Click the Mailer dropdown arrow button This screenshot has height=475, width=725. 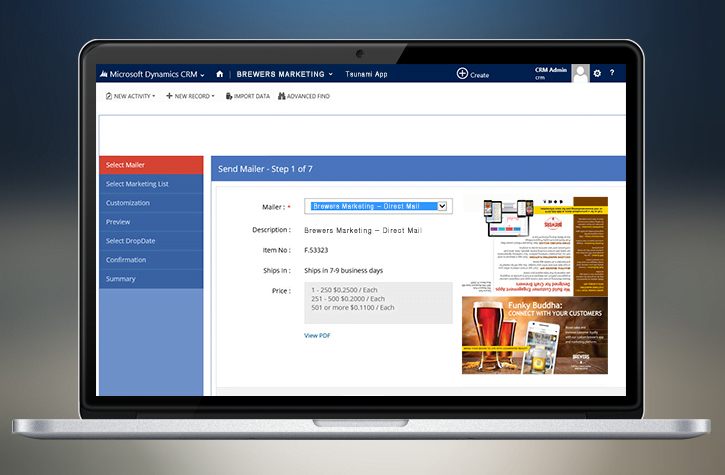(x=442, y=206)
